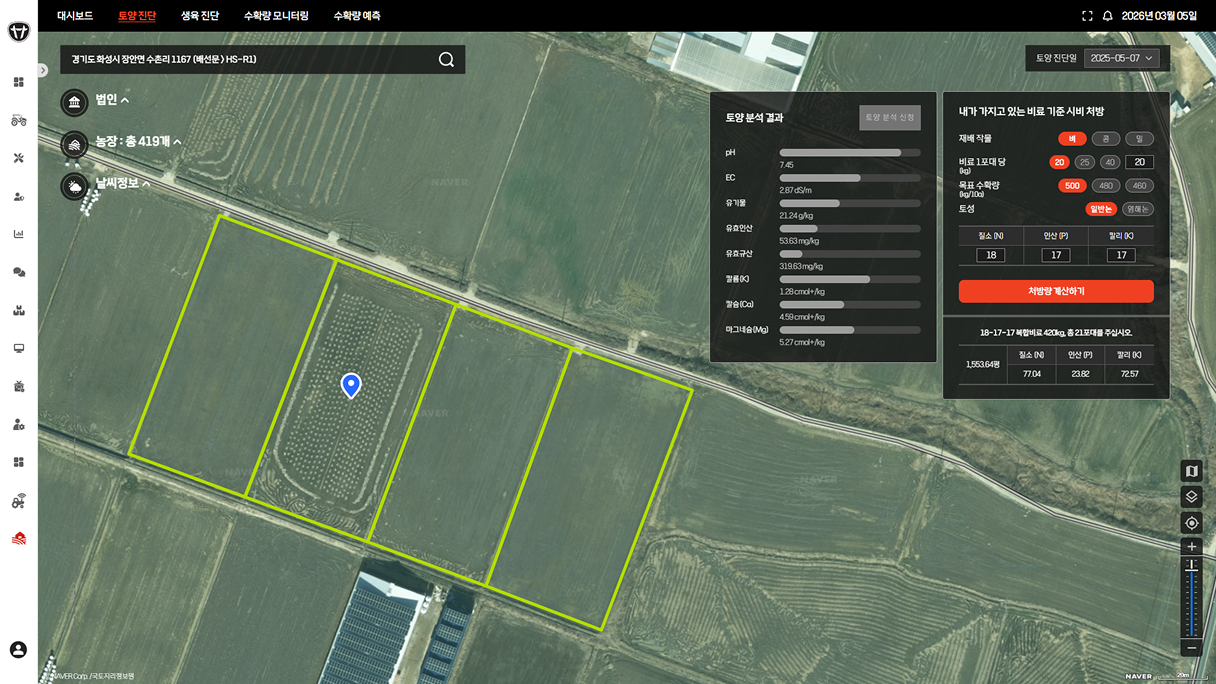
Task: Click the wrench tools icon in sidebar
Action: [18, 158]
